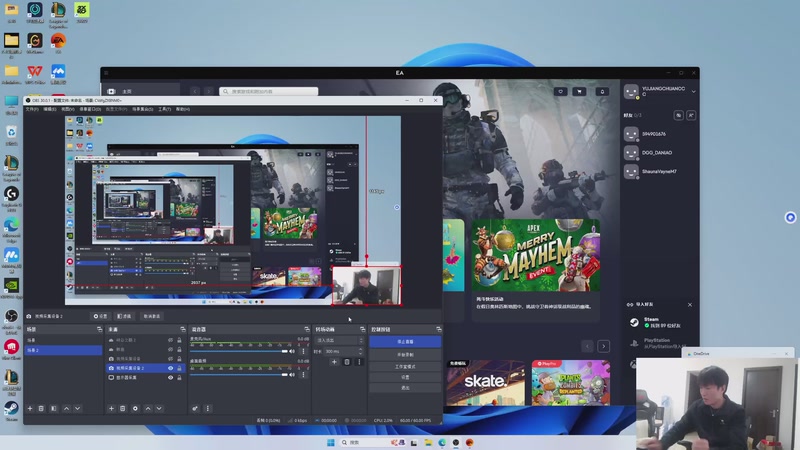
Task: Open WPS Office desktop shortcut
Action: pos(35,74)
